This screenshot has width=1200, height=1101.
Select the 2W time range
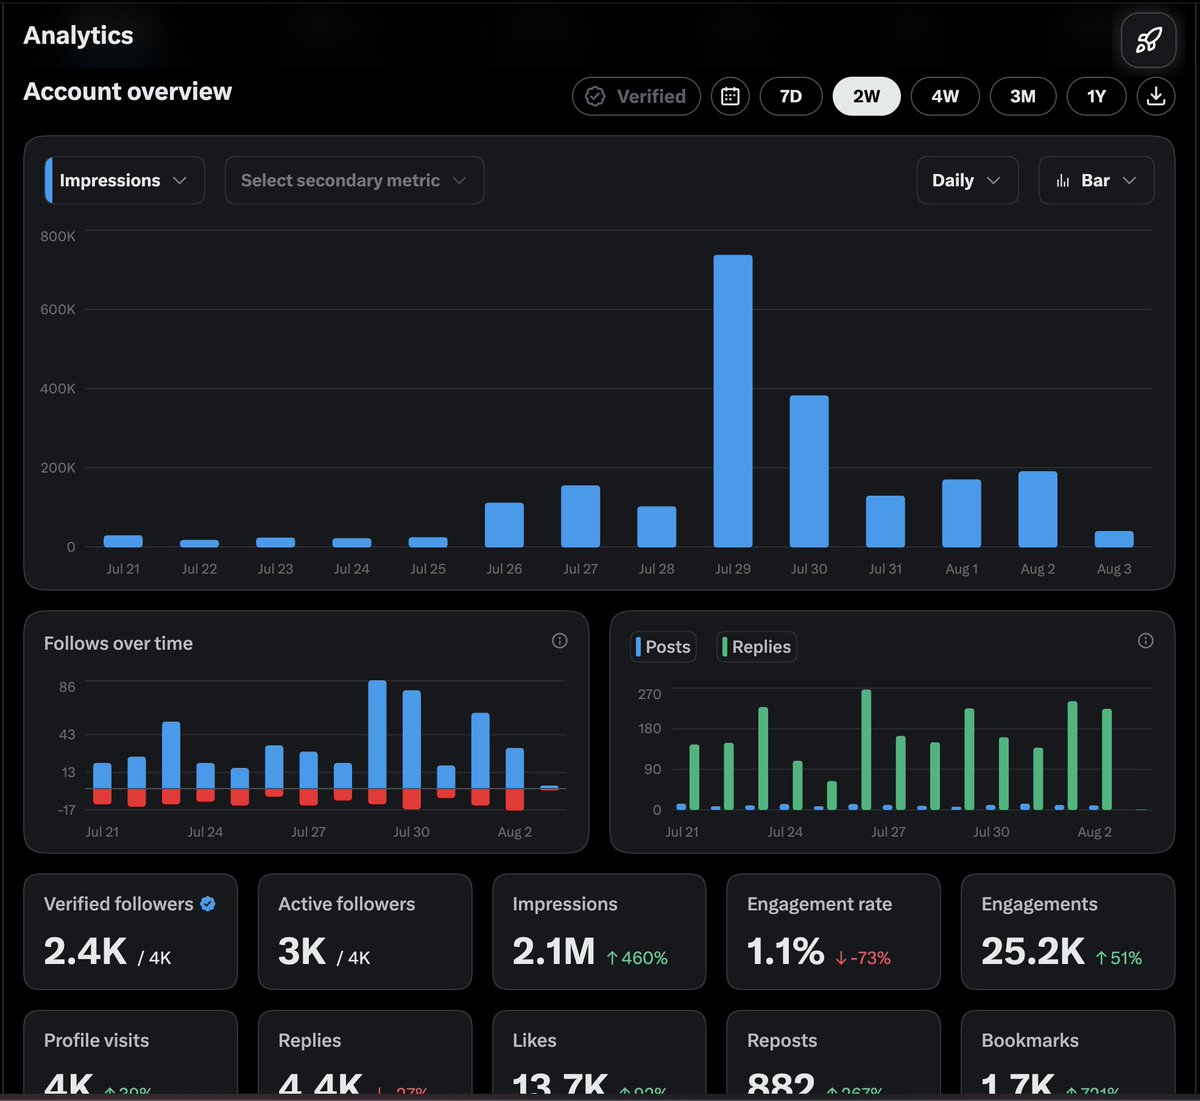(867, 97)
